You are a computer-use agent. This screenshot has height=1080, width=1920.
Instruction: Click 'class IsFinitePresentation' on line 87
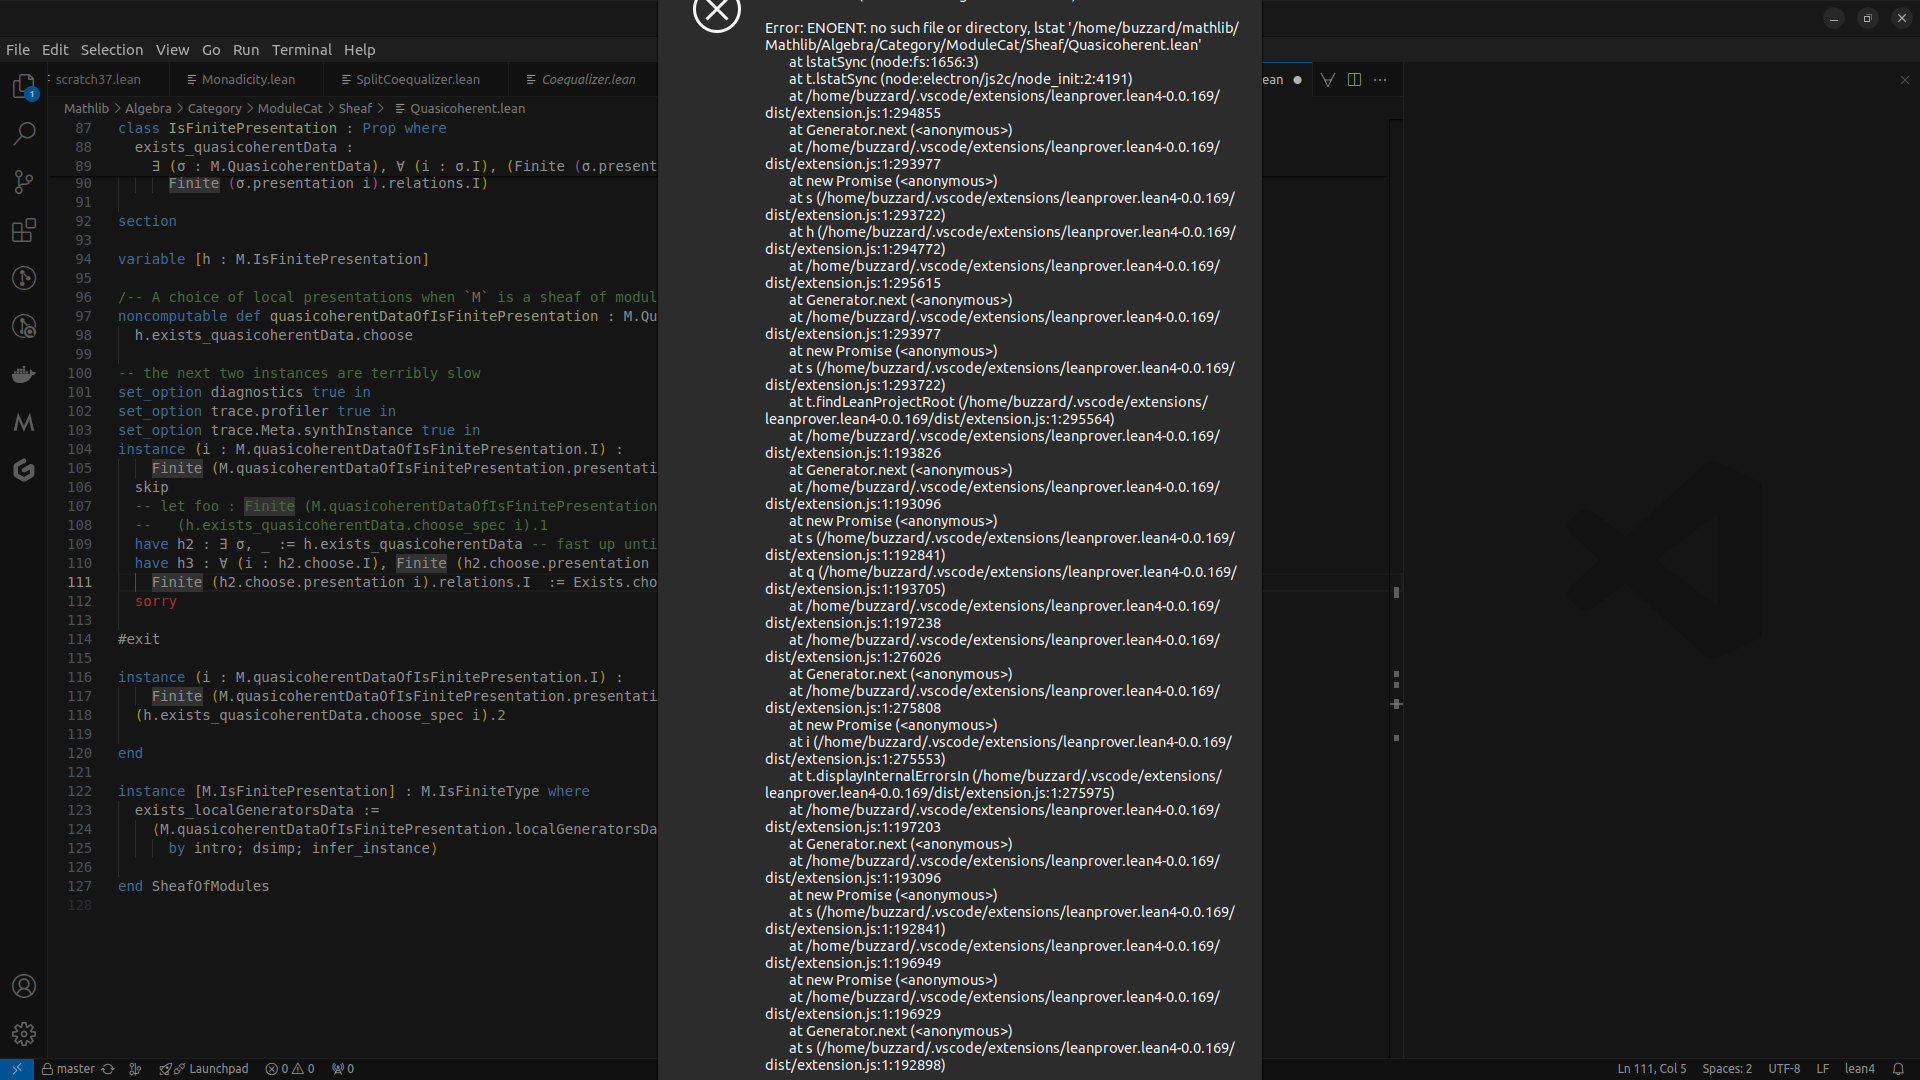[x=227, y=129]
